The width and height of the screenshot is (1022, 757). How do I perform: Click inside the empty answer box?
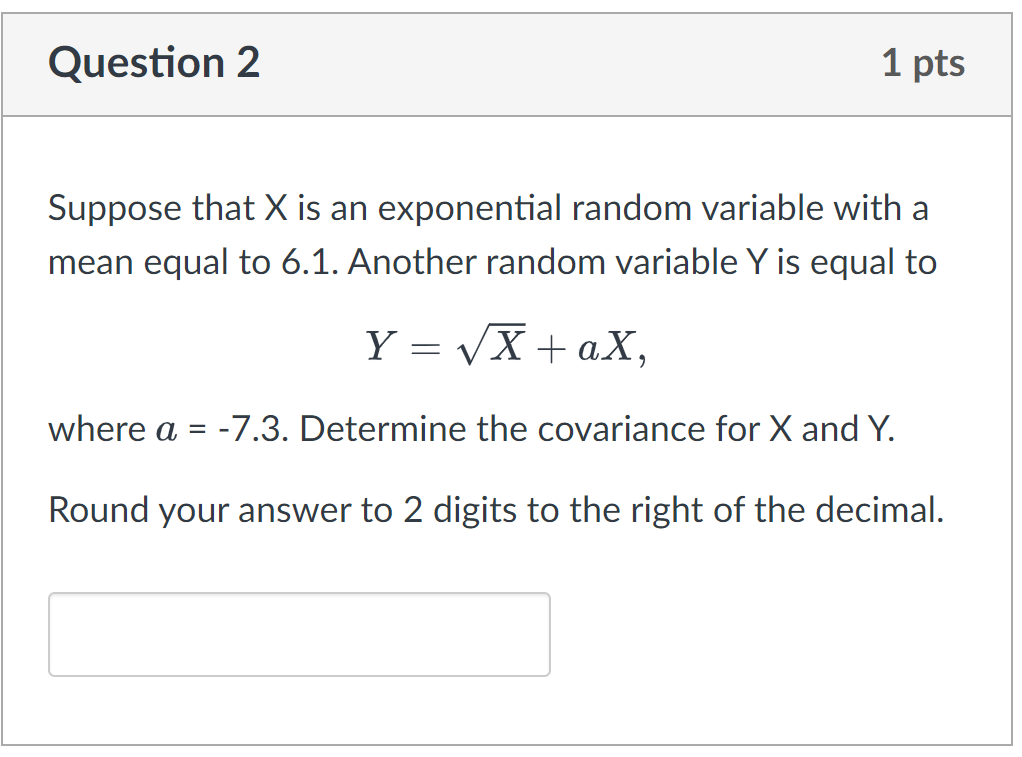pyautogui.click(x=298, y=634)
